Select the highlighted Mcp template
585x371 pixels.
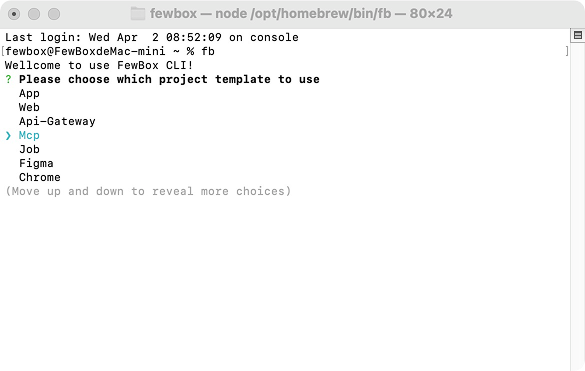pyautogui.click(x=29, y=135)
